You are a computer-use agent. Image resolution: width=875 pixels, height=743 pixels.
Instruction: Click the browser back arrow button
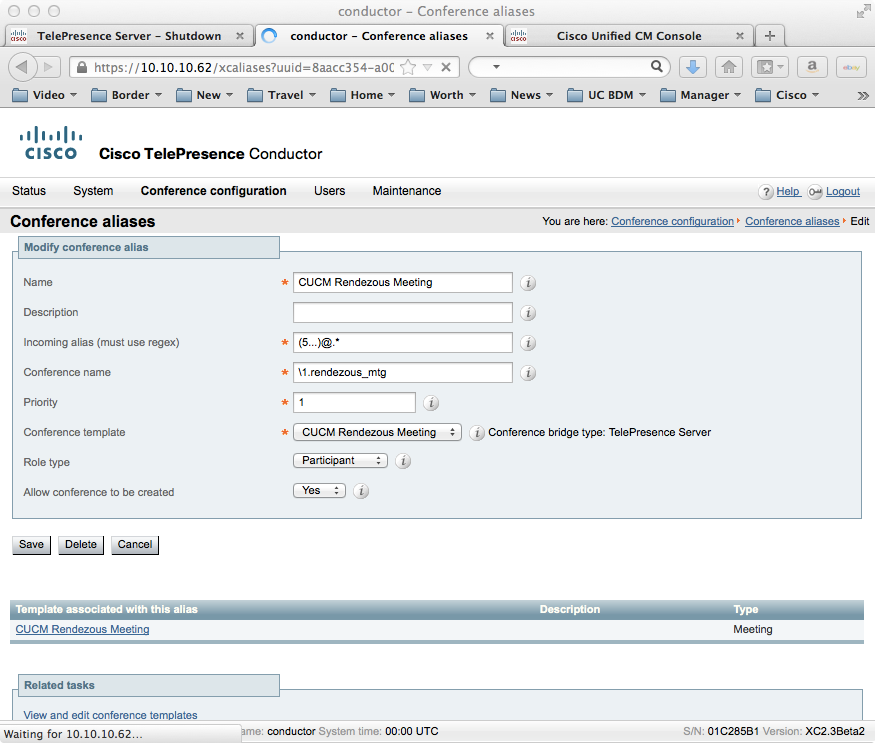tap(22, 67)
